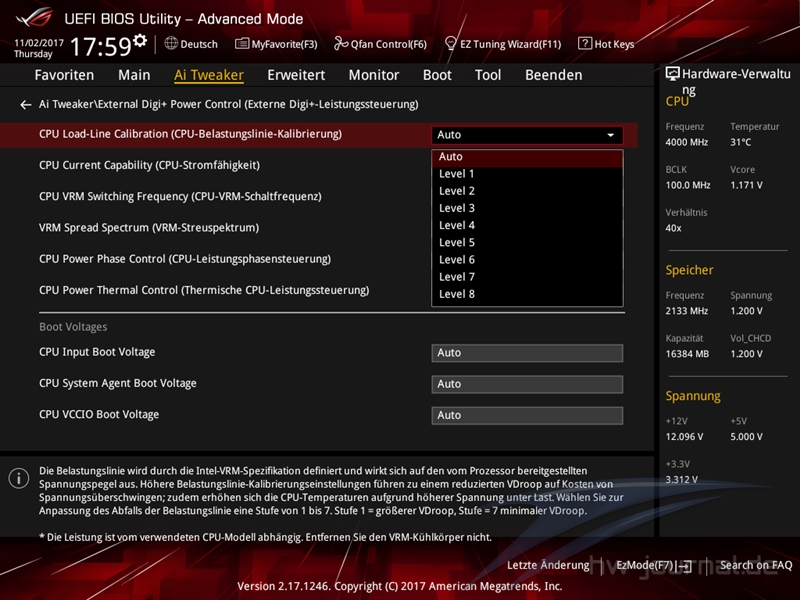
Task: Launch EZ Tuning Wizard lightbulb icon
Action: pos(451,43)
